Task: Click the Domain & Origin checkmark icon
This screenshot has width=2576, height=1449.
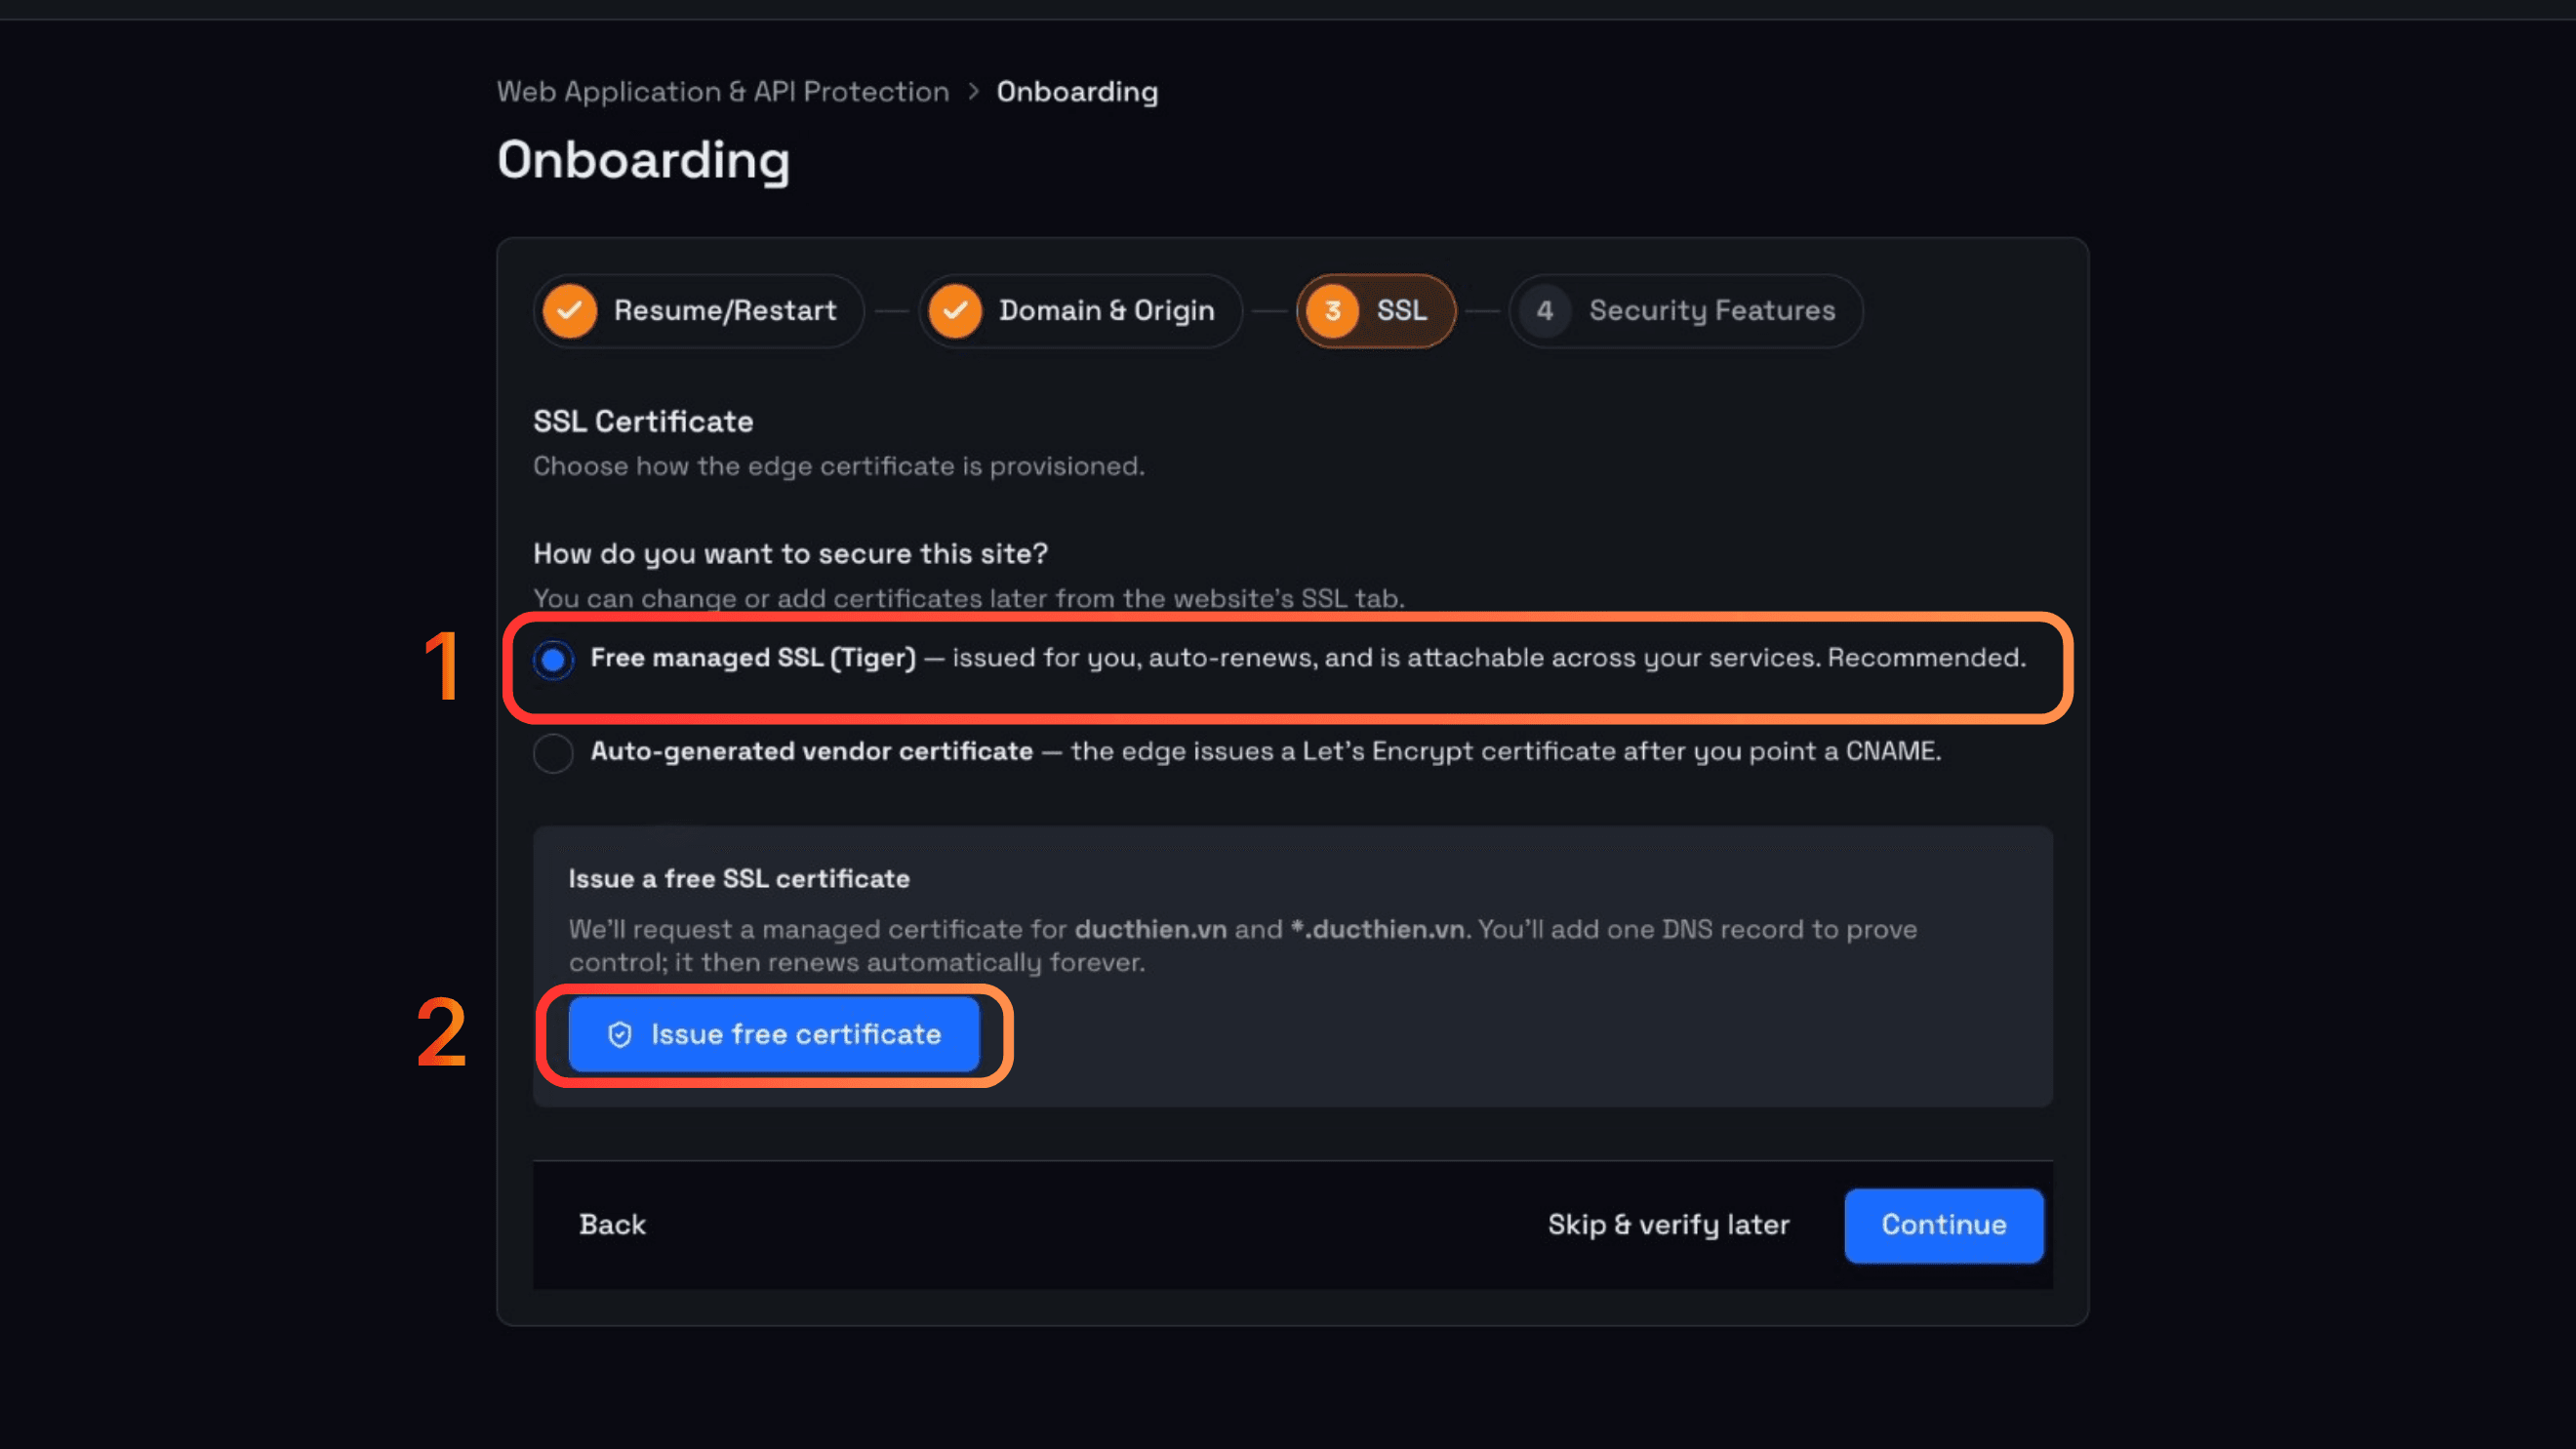Action: point(955,311)
